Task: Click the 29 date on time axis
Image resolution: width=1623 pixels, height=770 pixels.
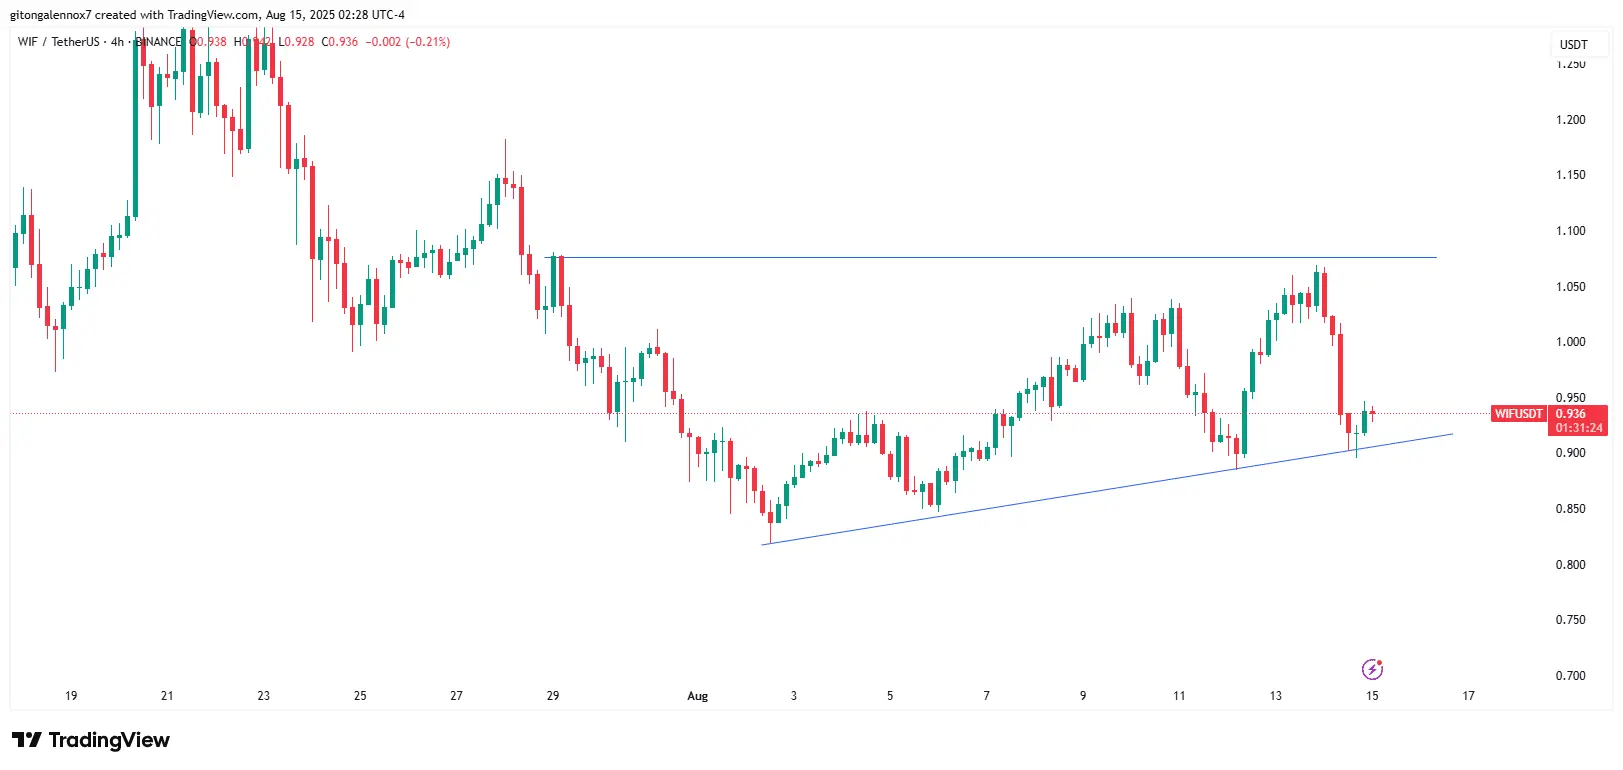Action: coord(553,696)
